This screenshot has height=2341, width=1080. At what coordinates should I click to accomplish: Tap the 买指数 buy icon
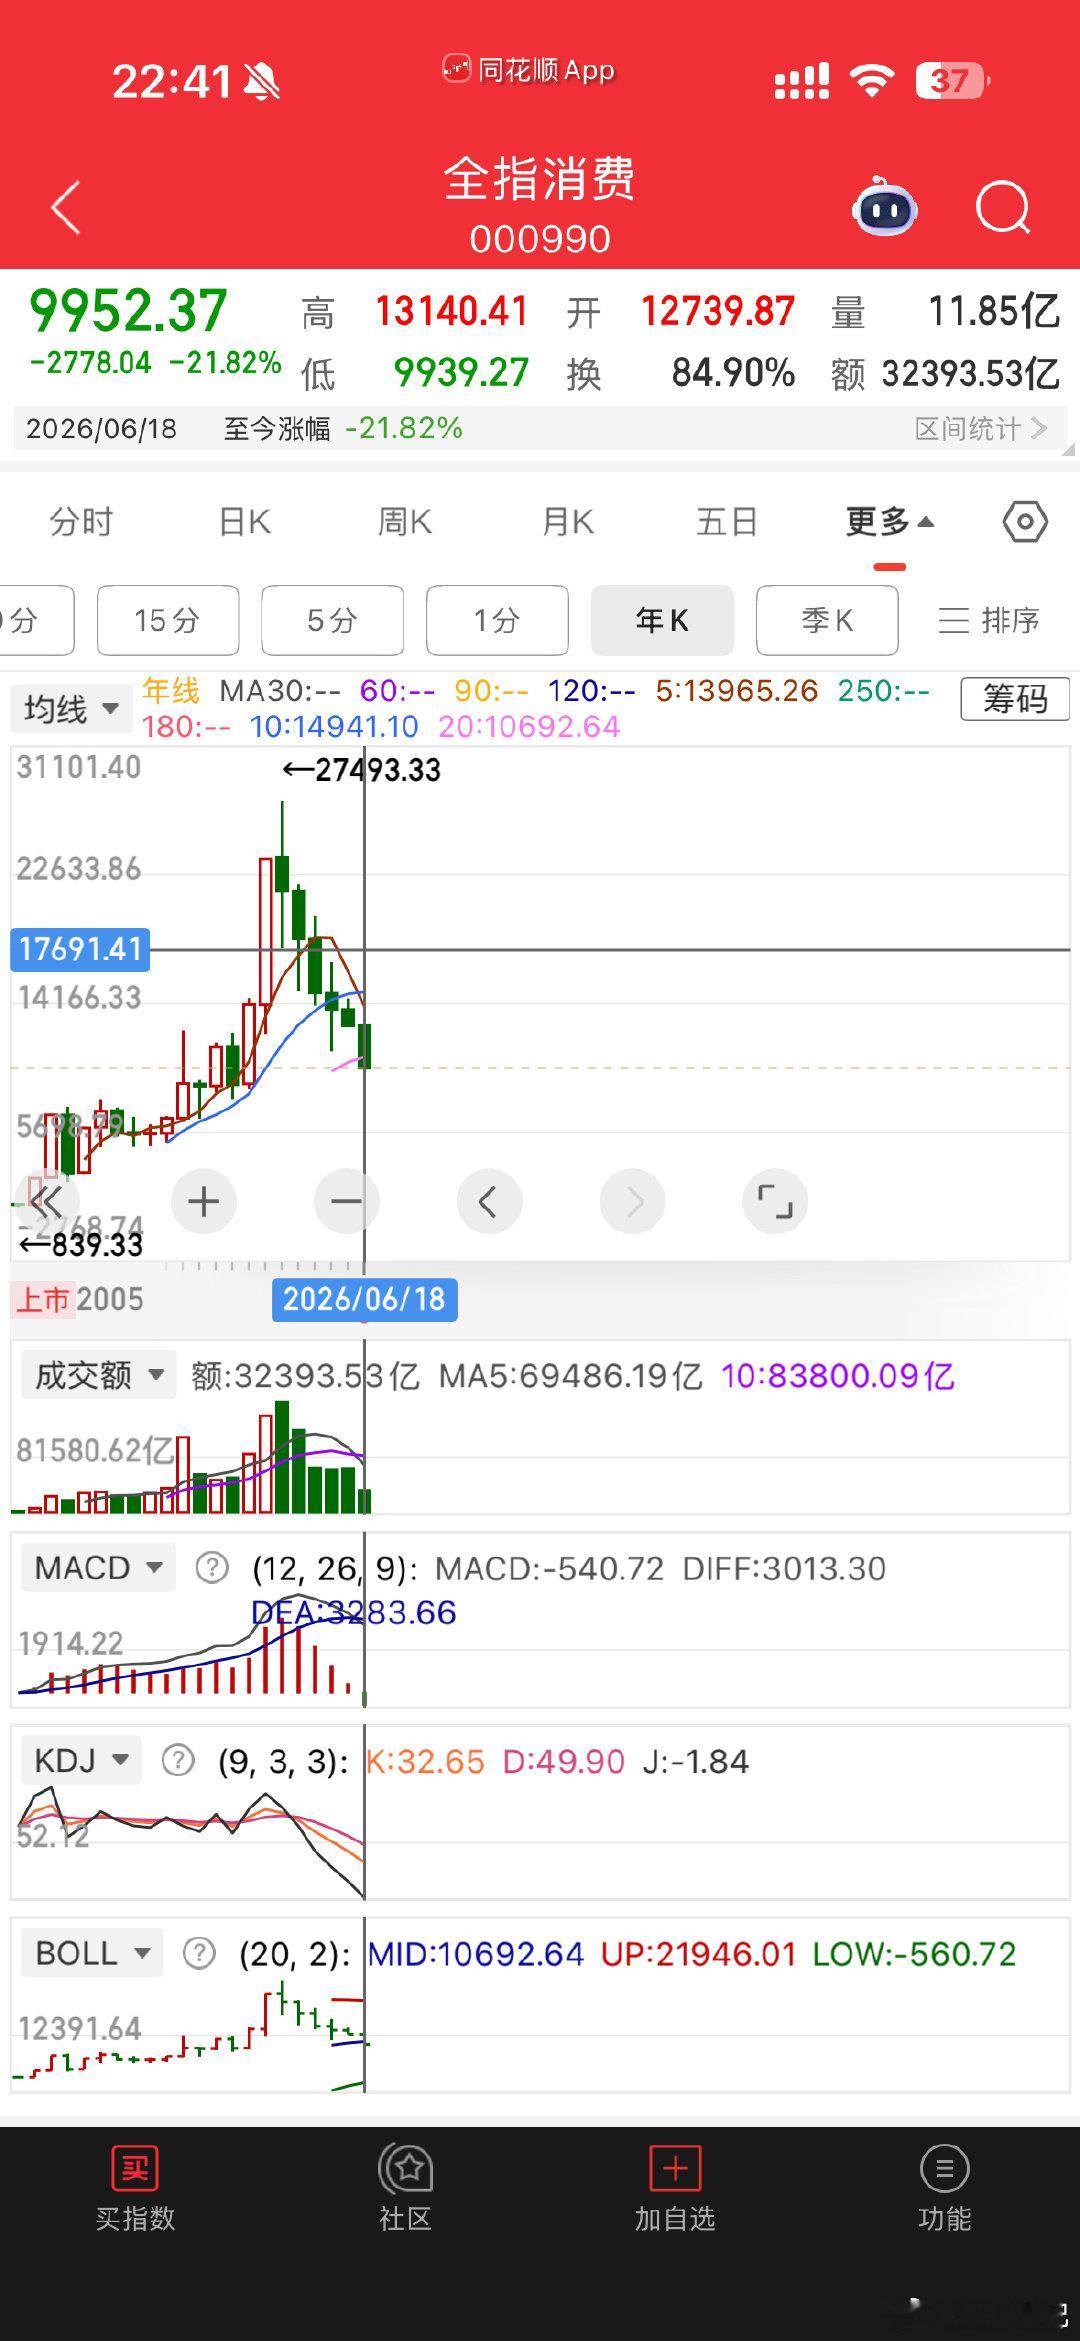(135, 2190)
